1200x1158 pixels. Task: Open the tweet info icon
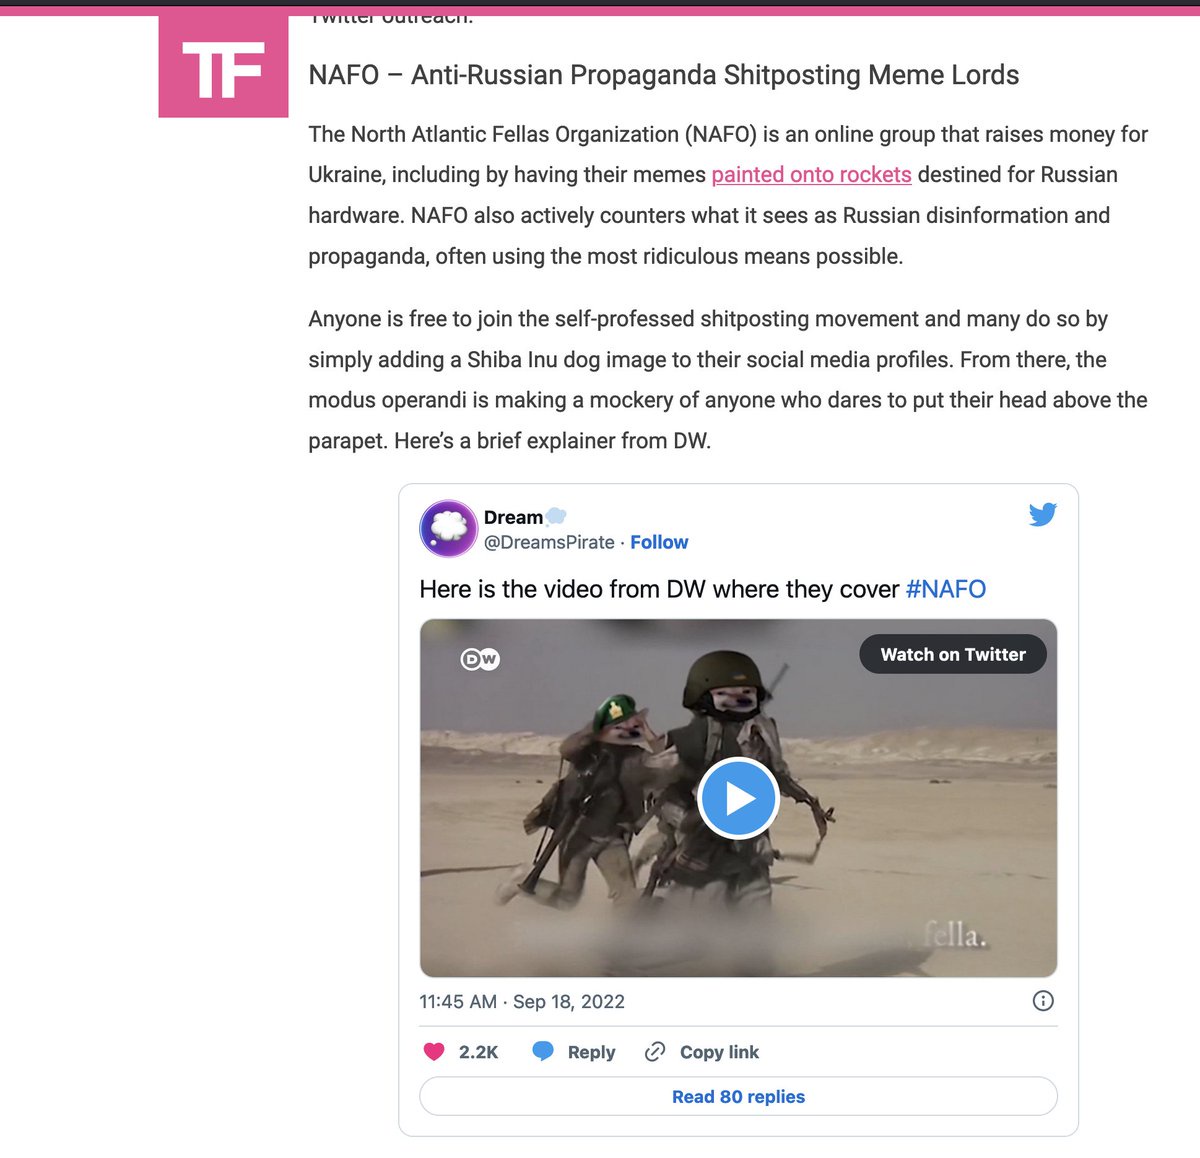[1043, 1001]
